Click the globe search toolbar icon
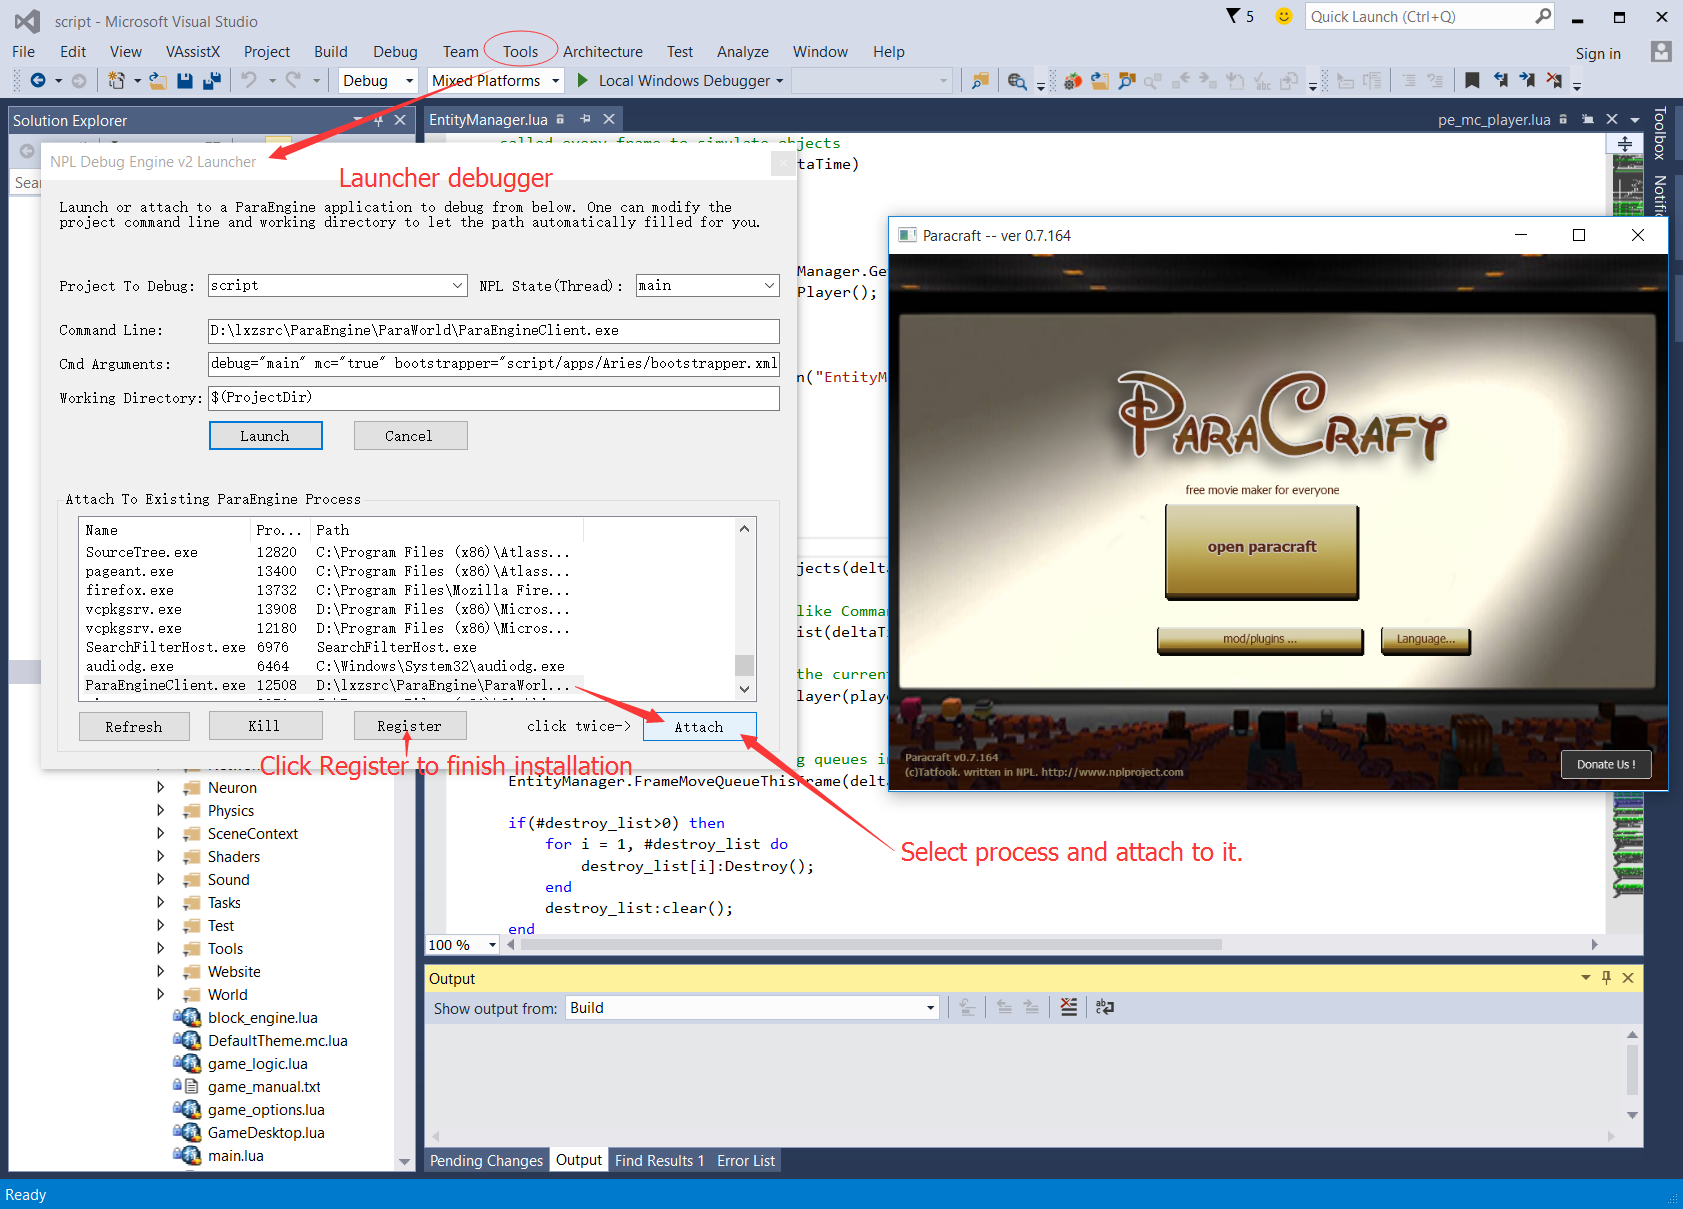 (1017, 81)
